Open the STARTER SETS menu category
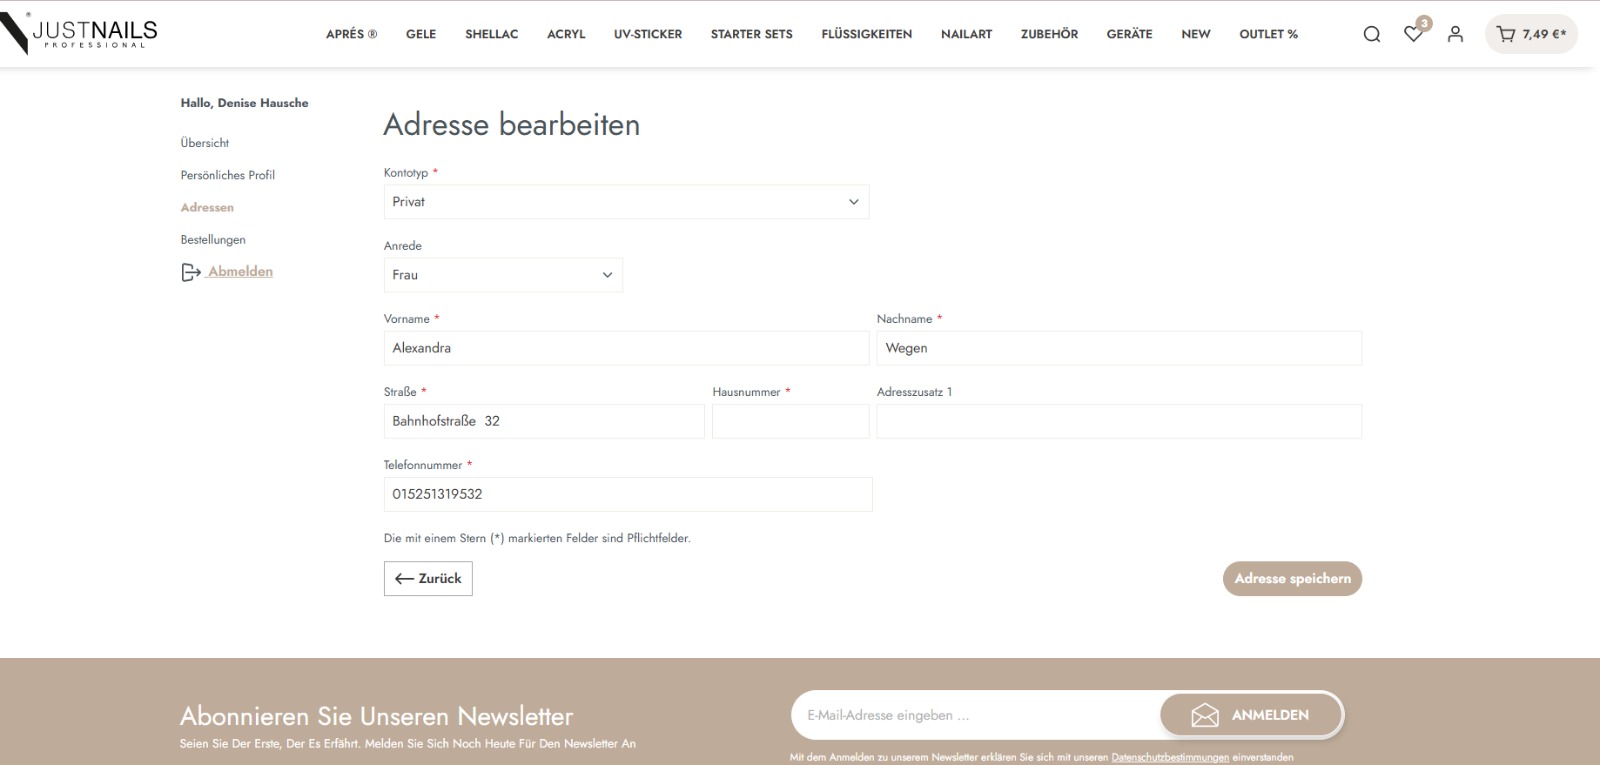Viewport: 1600px width, 765px height. pos(751,34)
